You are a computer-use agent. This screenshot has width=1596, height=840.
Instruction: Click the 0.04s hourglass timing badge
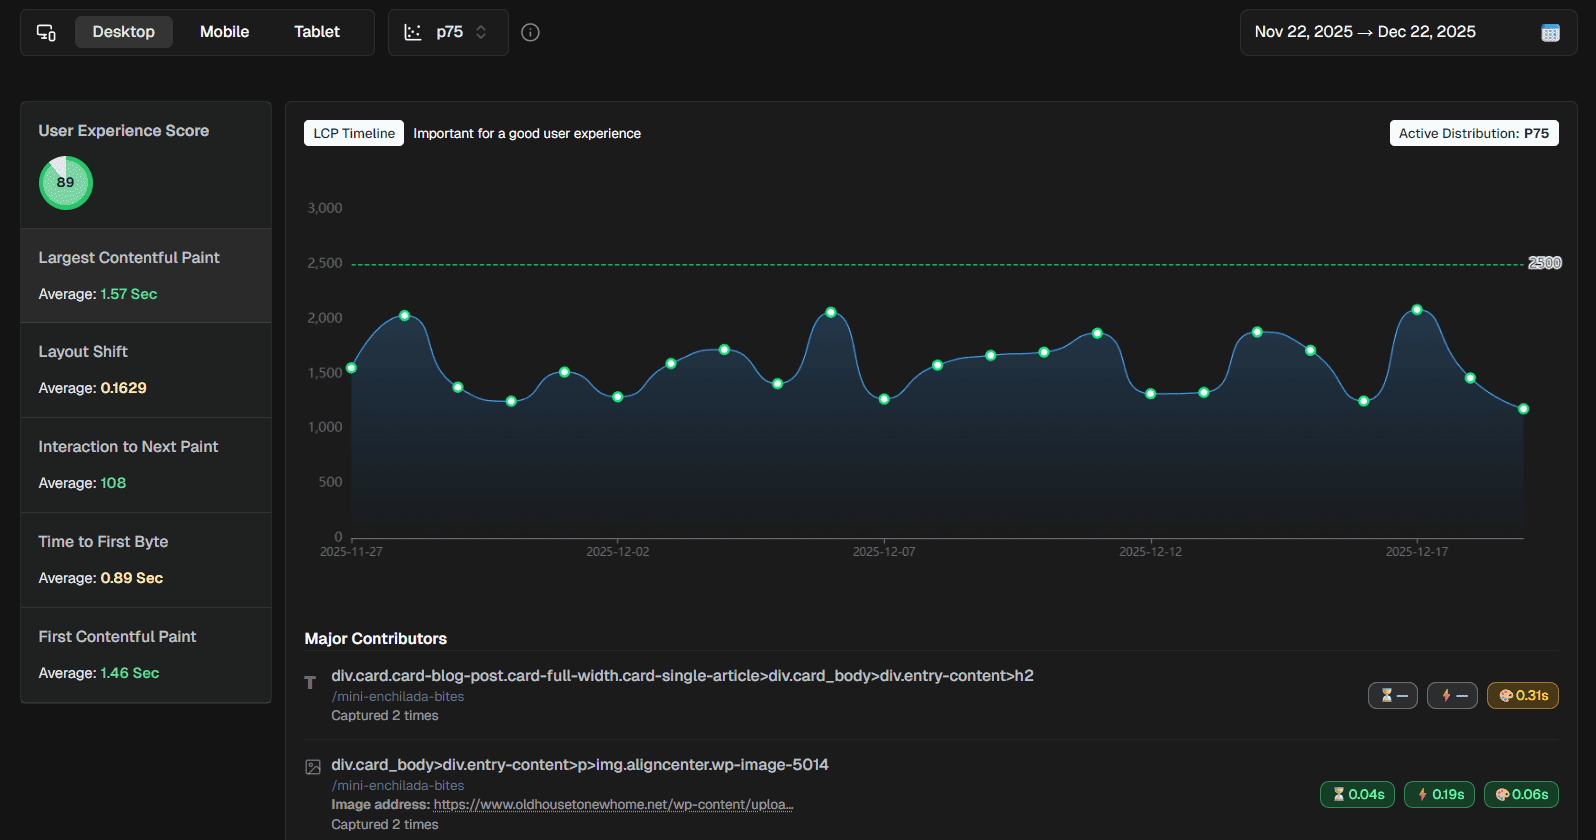tap(1357, 794)
